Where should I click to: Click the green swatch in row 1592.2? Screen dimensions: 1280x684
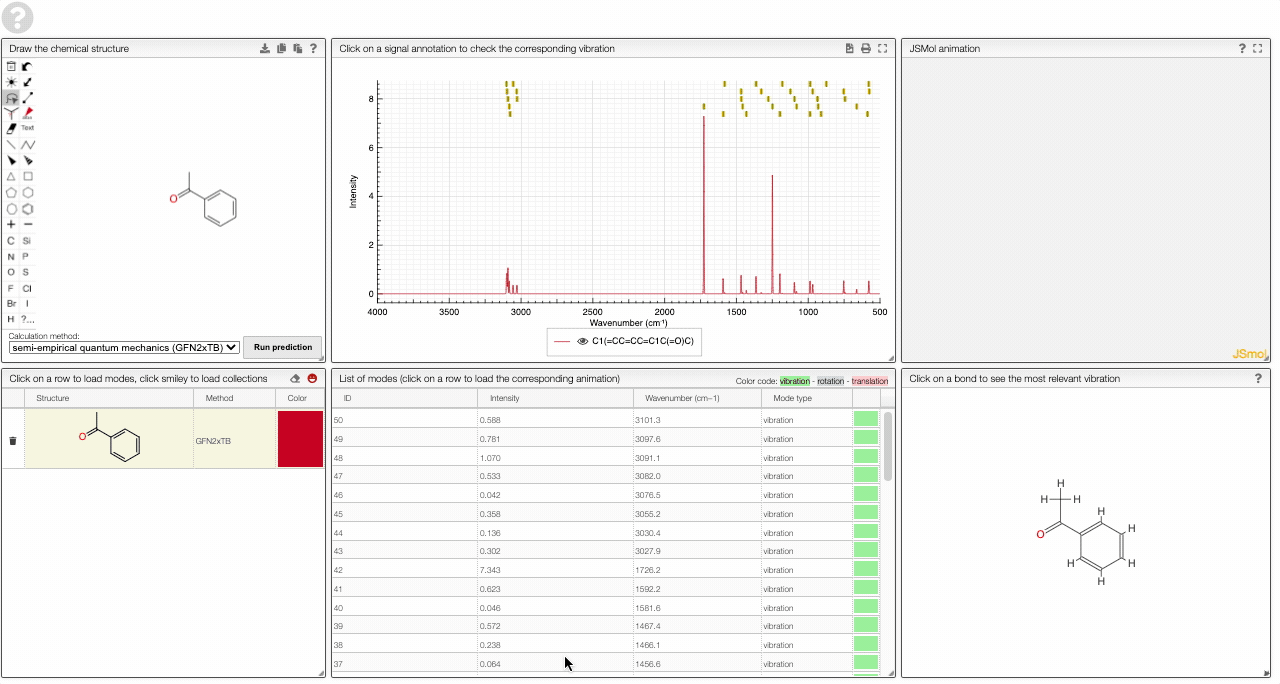[x=865, y=590]
